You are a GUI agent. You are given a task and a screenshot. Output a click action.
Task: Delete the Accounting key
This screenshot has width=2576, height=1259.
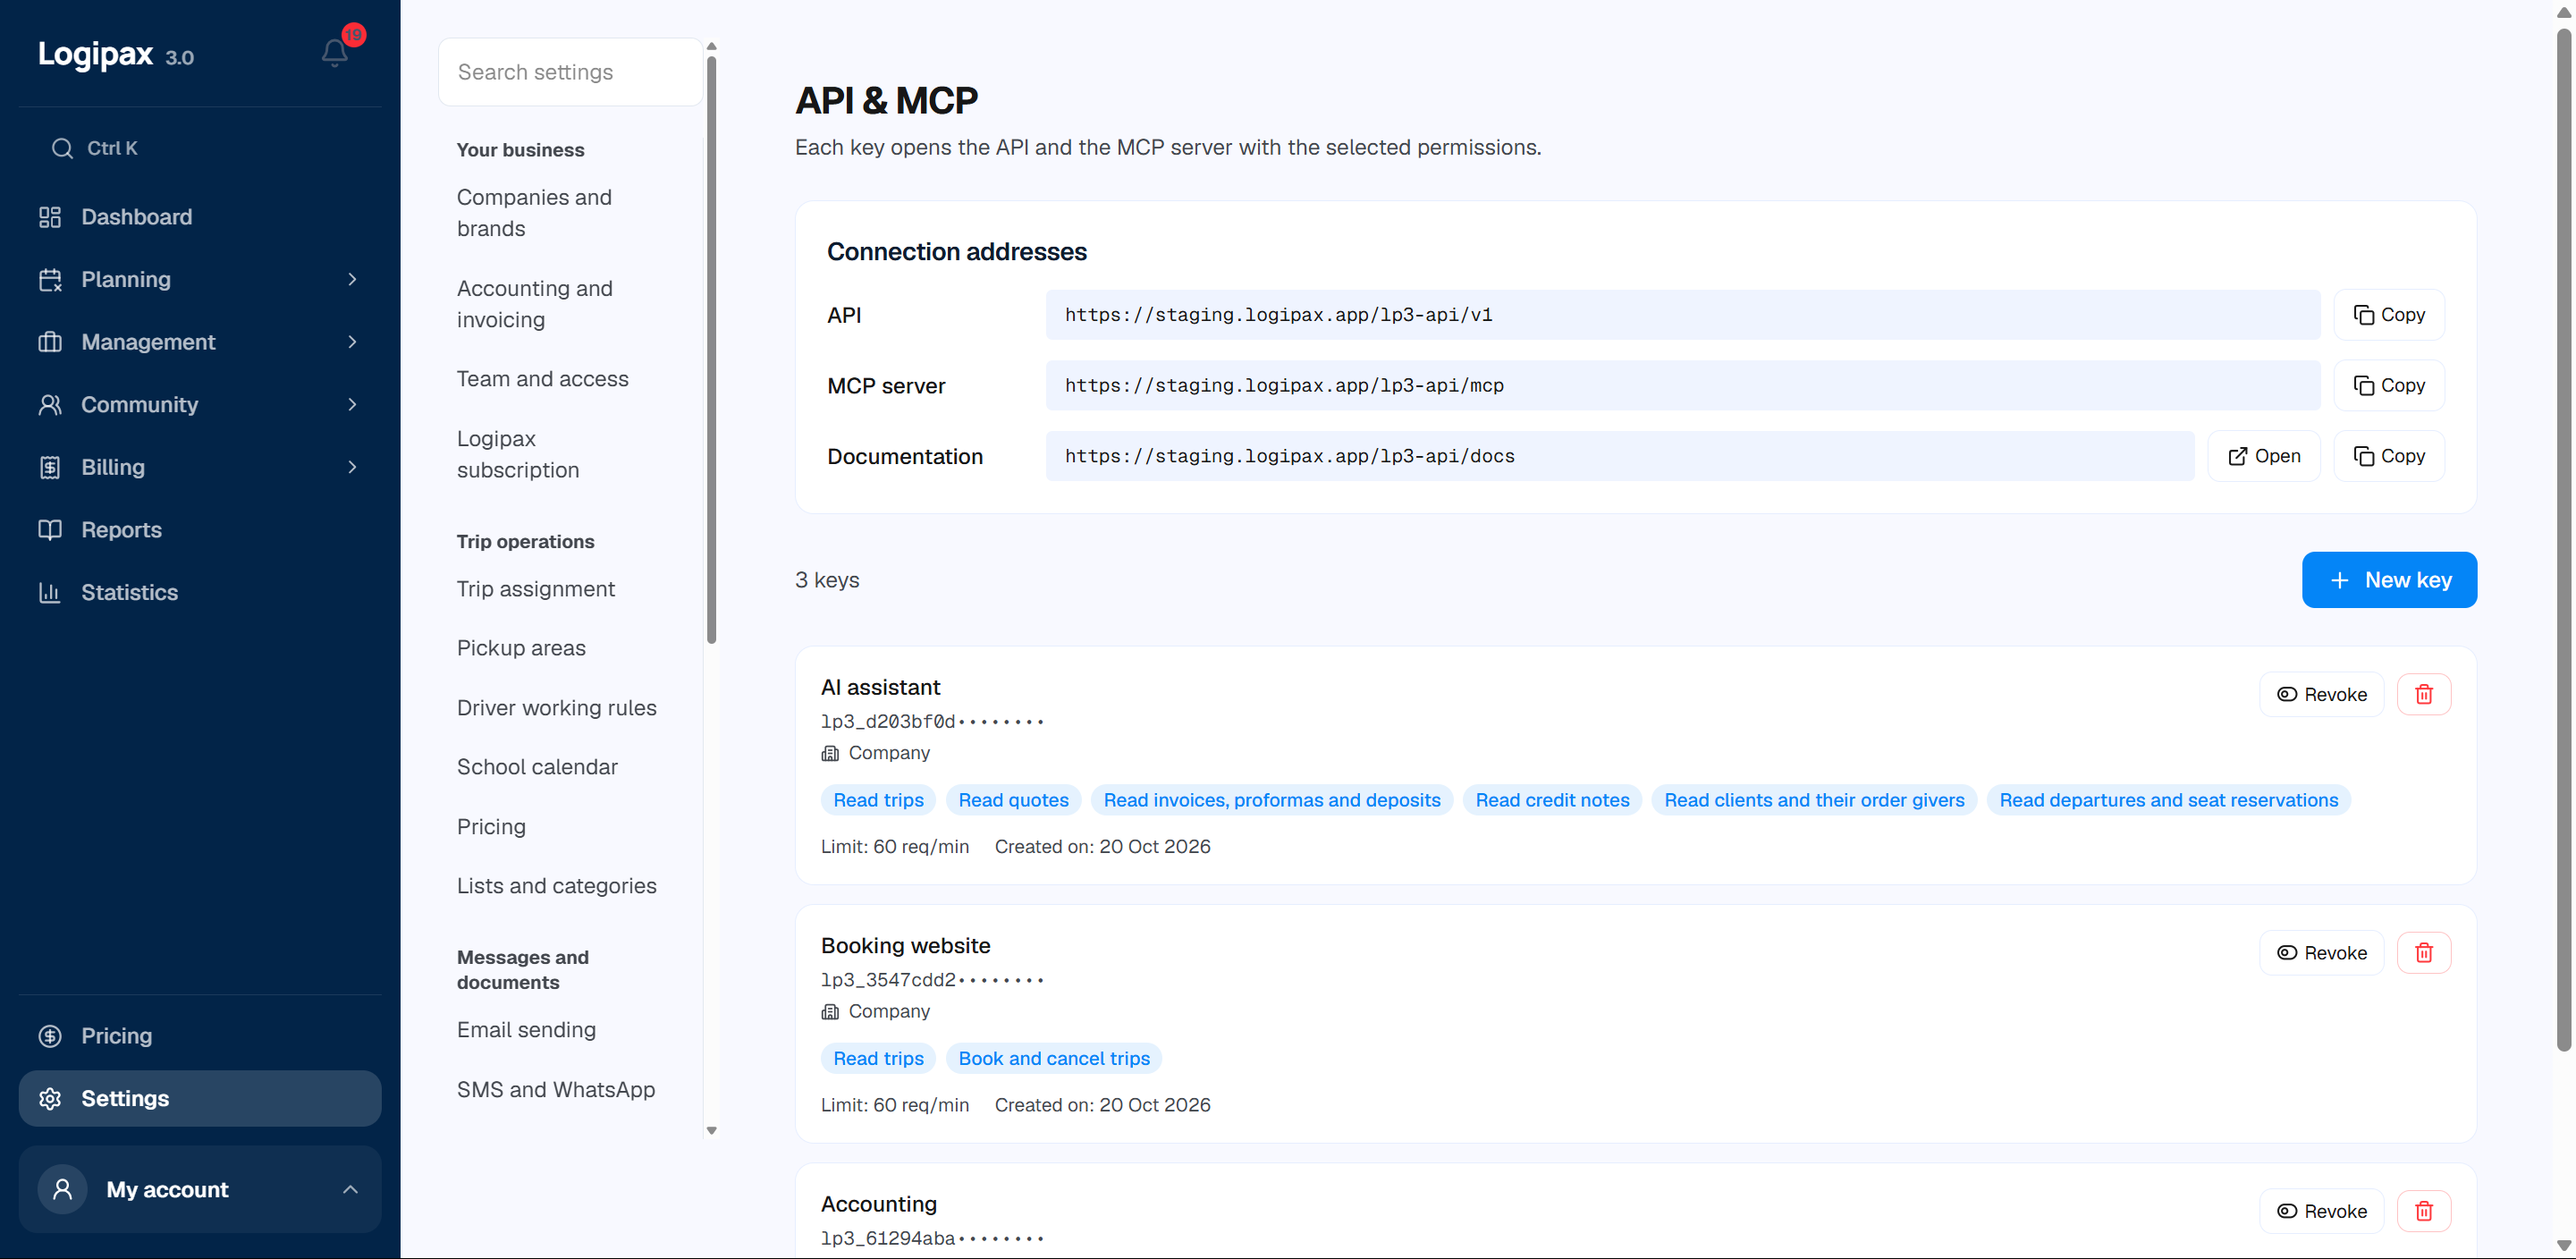coord(2424,1211)
